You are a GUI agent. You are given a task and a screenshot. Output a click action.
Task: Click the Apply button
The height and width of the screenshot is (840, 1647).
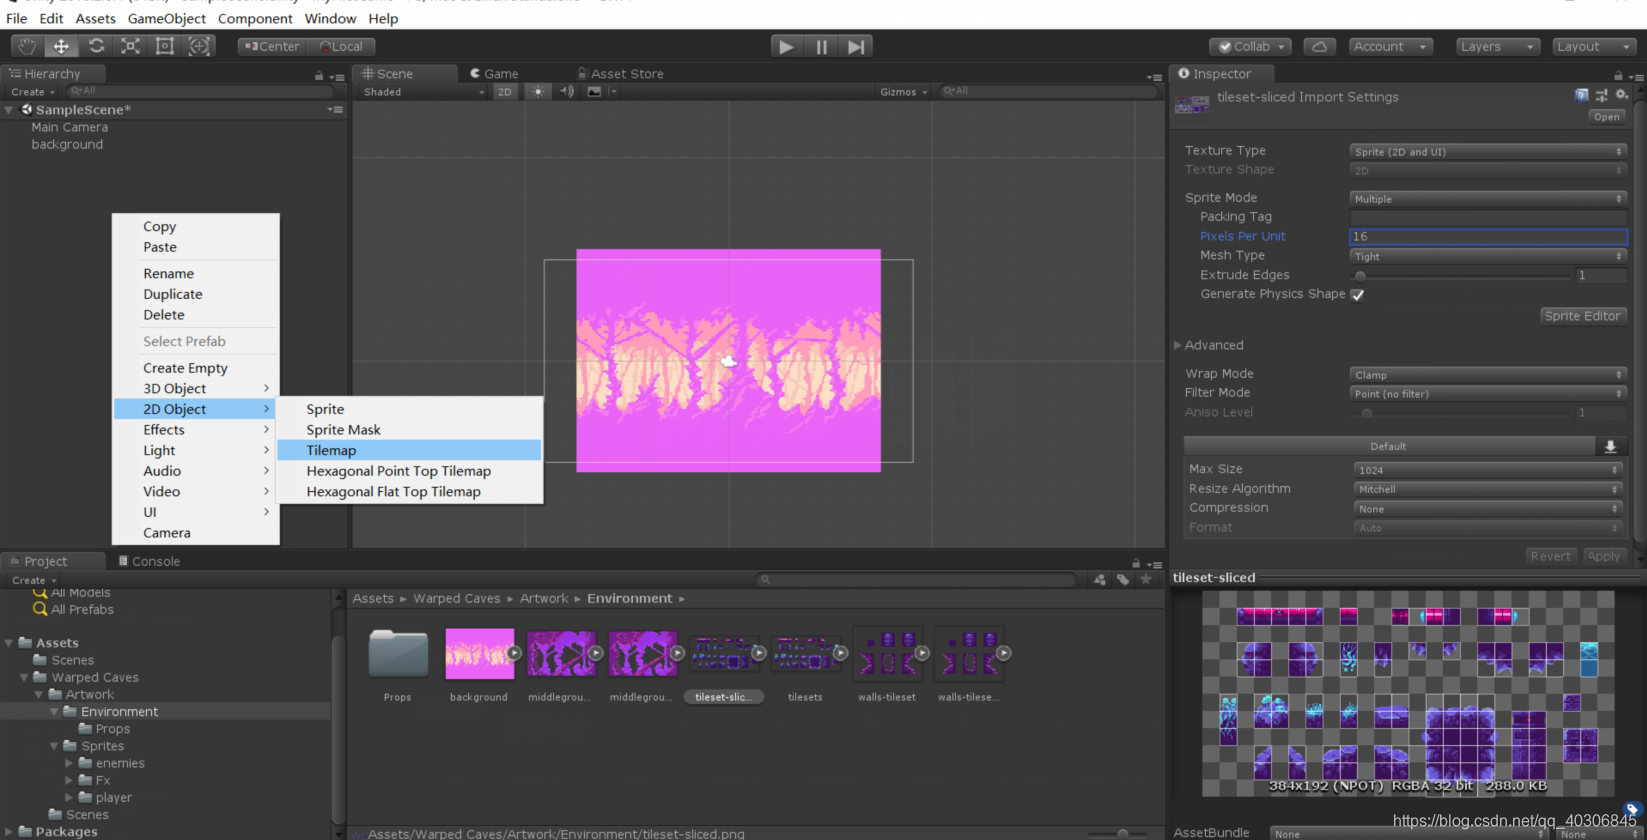tap(1603, 556)
